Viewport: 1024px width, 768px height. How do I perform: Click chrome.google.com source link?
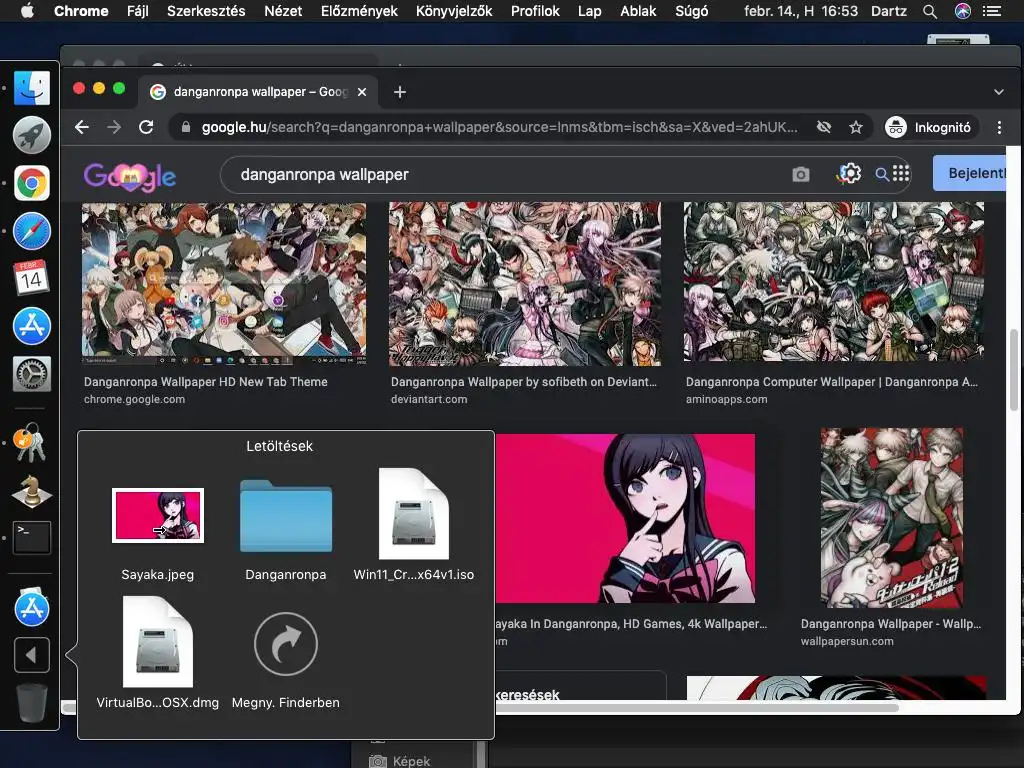(x=135, y=399)
